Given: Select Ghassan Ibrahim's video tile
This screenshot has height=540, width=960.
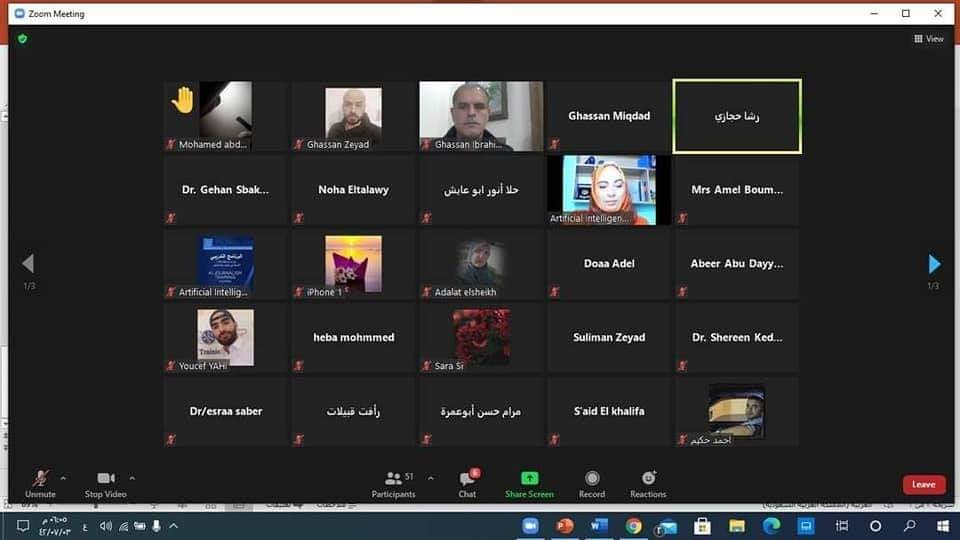Looking at the screenshot, I should [481, 116].
